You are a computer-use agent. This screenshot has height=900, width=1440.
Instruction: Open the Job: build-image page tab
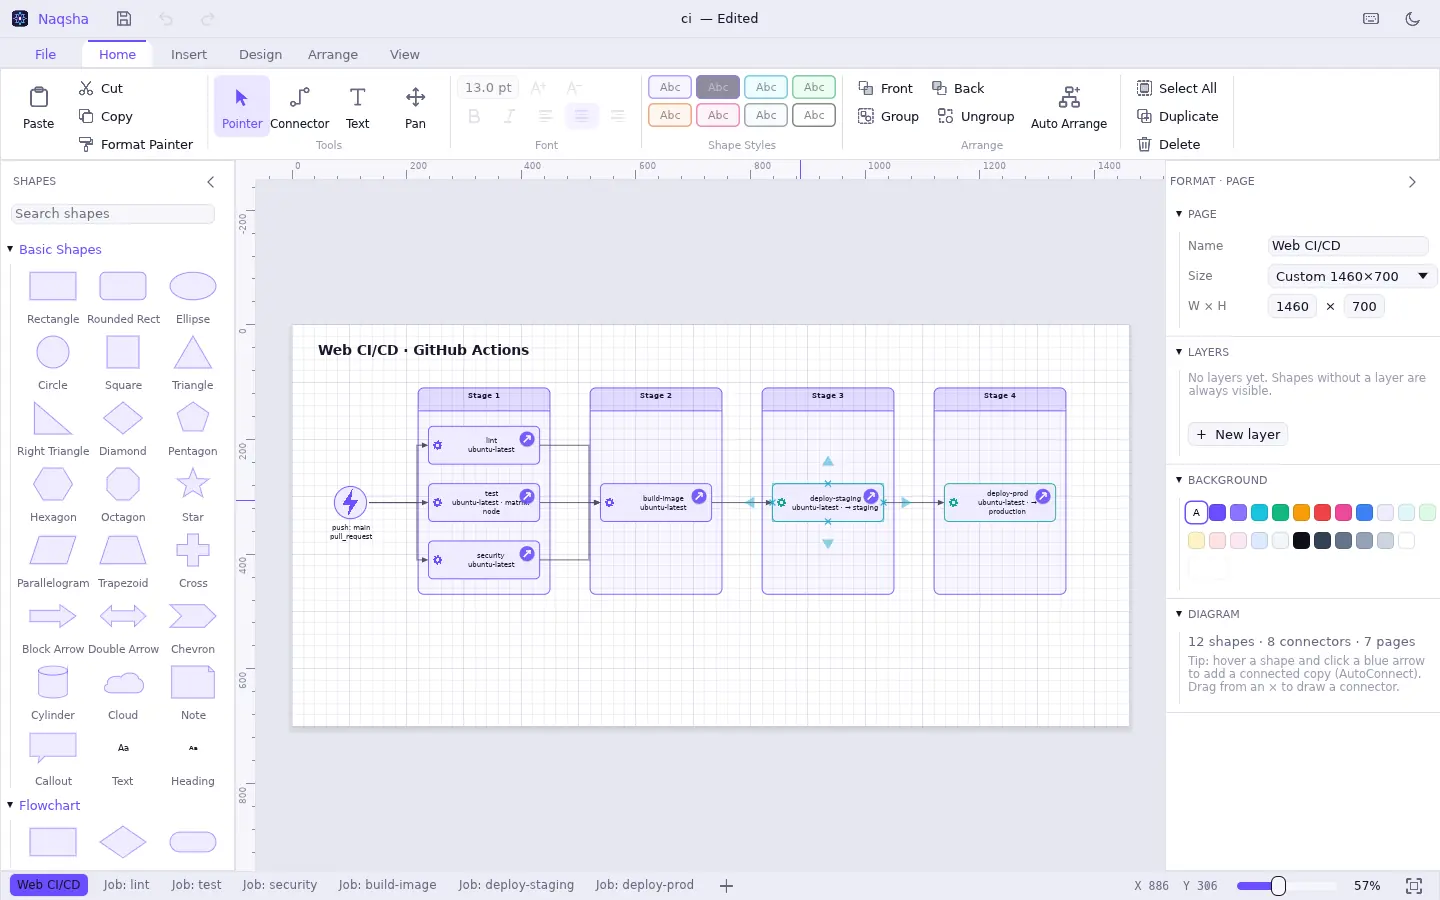click(x=387, y=885)
